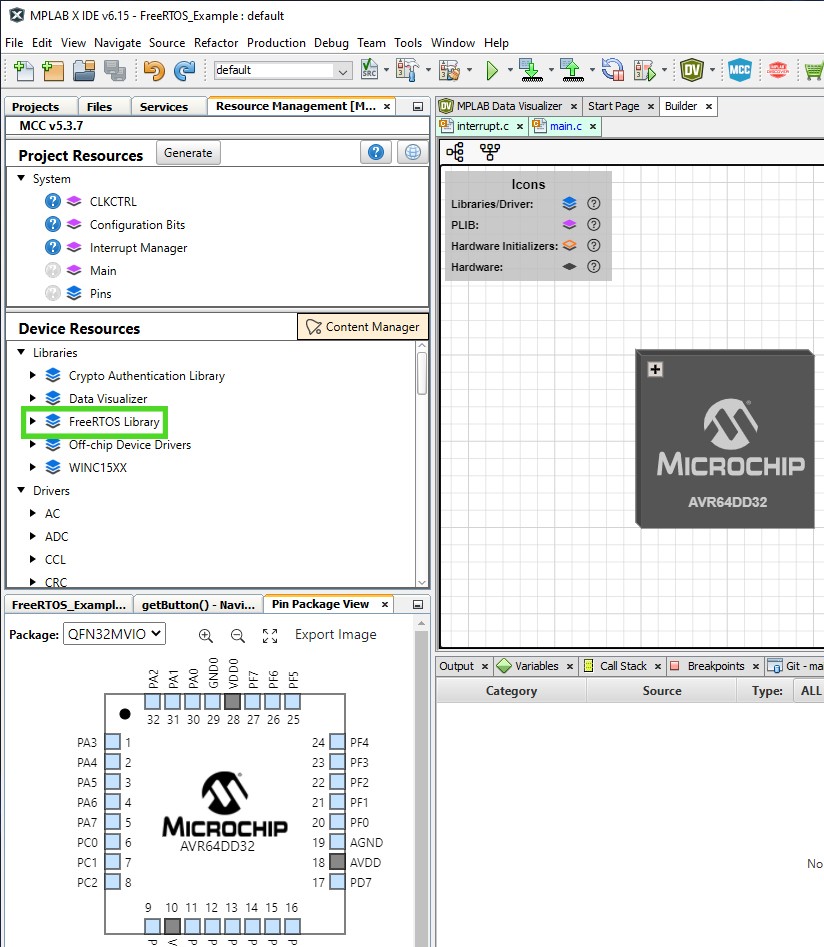
Task: Open the Content Manager
Action: point(363,327)
